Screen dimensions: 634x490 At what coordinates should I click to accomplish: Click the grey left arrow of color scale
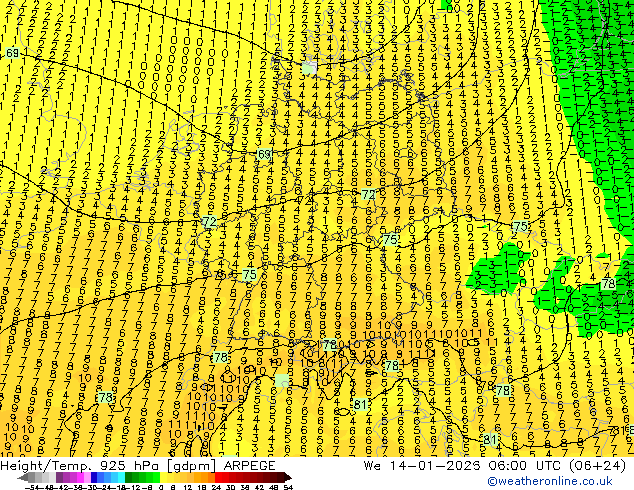pyautogui.click(x=23, y=477)
